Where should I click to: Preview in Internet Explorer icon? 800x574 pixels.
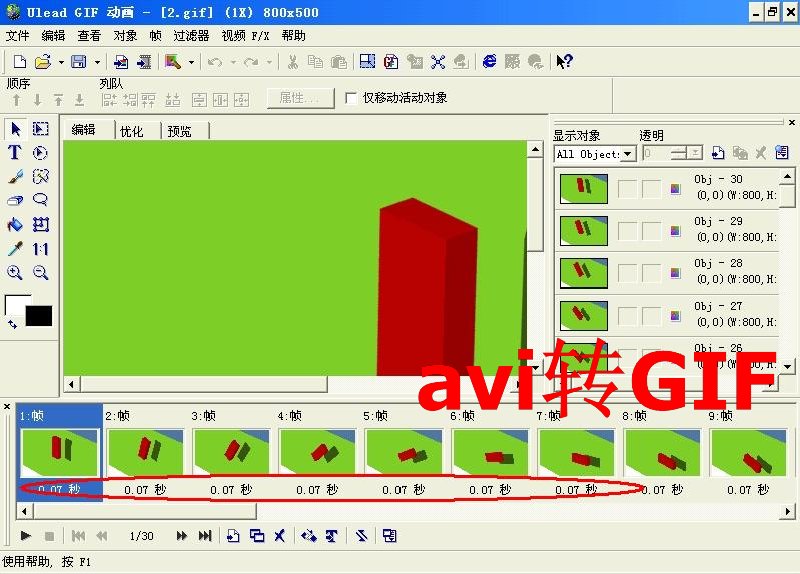(x=489, y=62)
